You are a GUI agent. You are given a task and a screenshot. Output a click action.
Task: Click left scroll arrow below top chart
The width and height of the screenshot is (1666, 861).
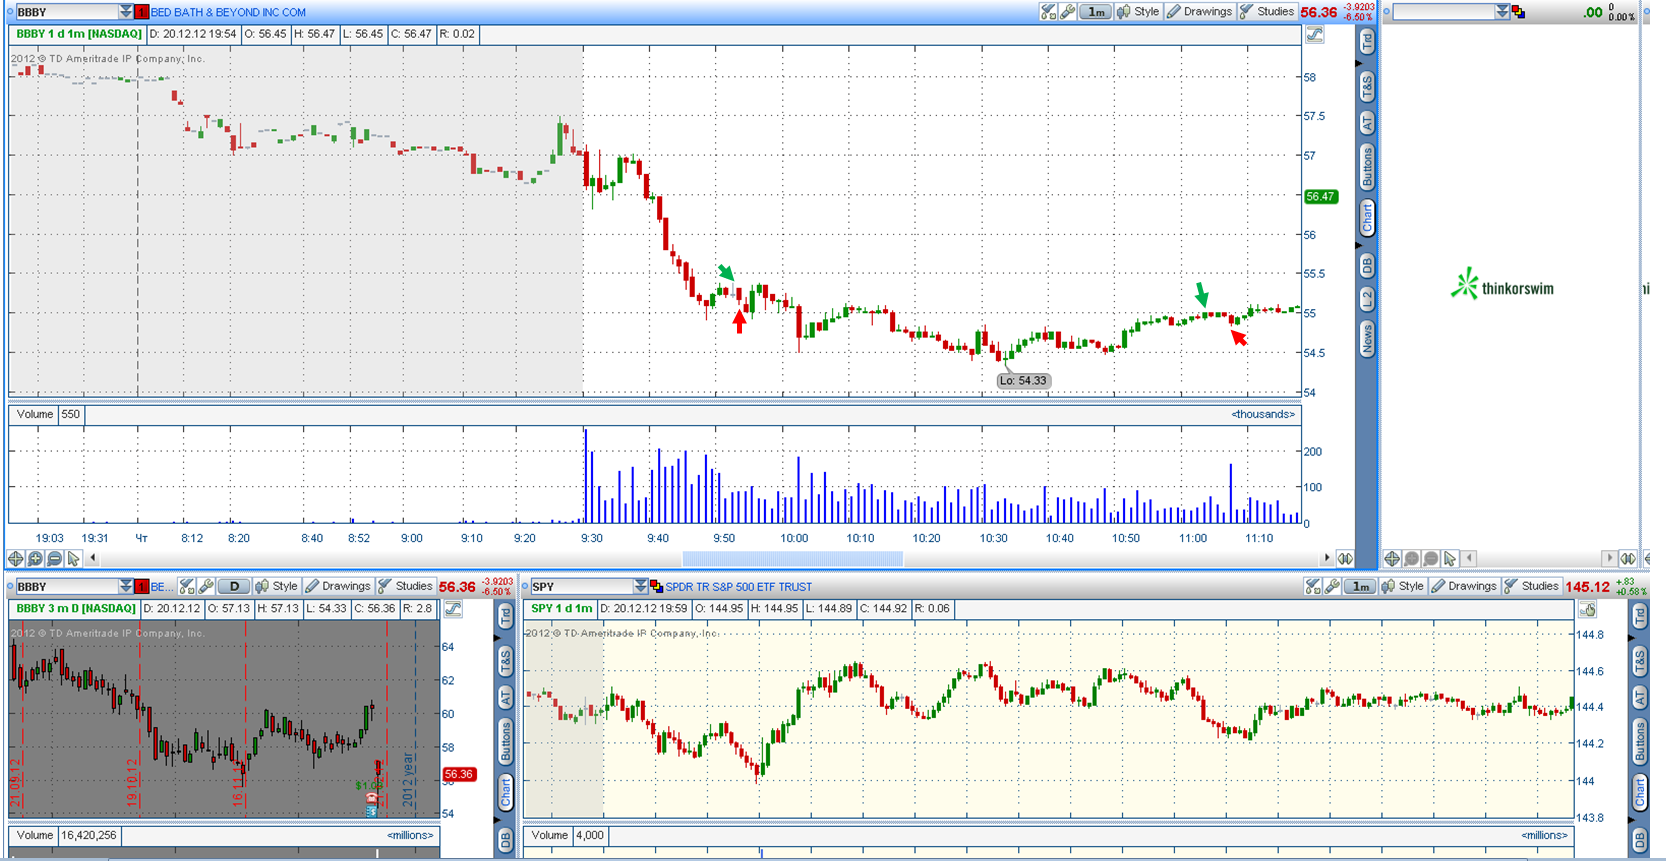point(93,558)
